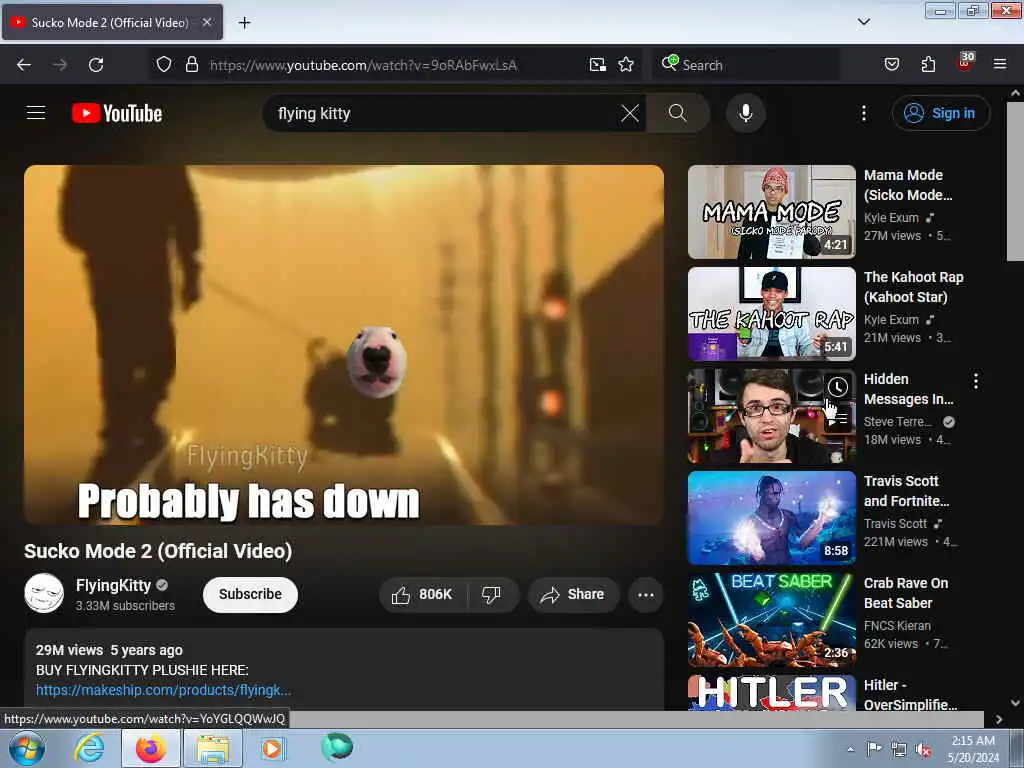Click the Sign in button
Screen dimensions: 1024x768
940,113
